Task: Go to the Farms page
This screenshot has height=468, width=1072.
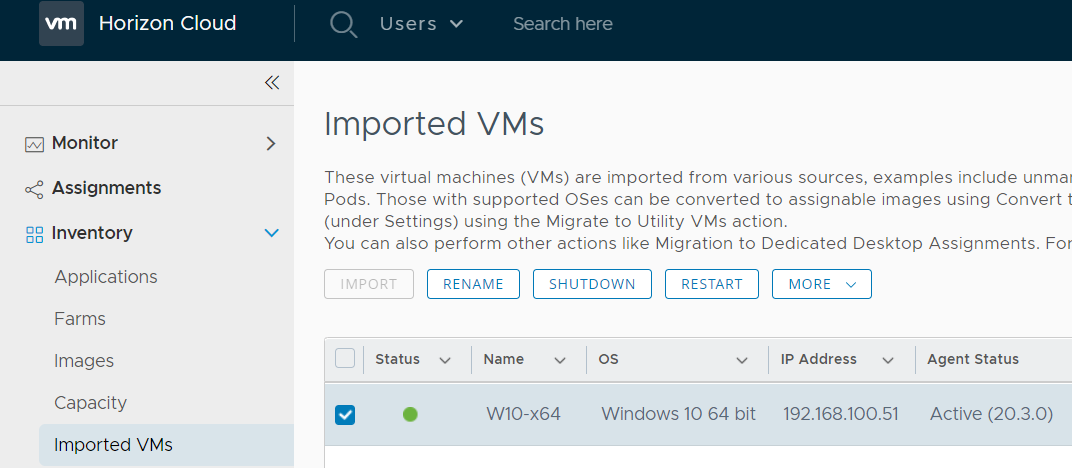Action: click(80, 319)
